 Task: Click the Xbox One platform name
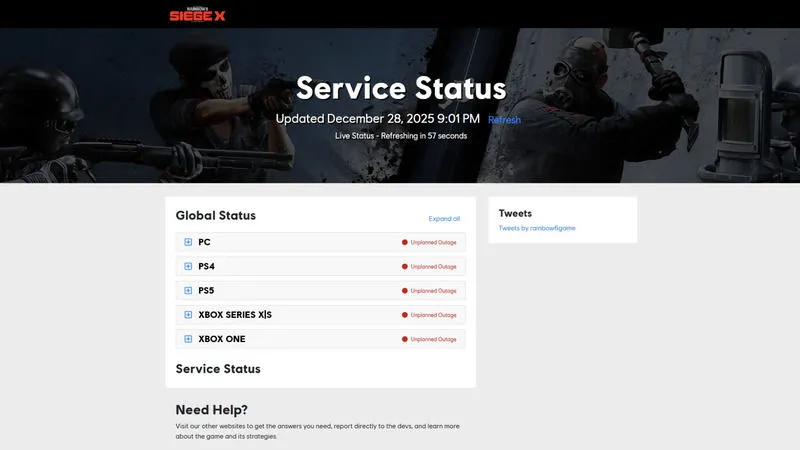tap(221, 339)
